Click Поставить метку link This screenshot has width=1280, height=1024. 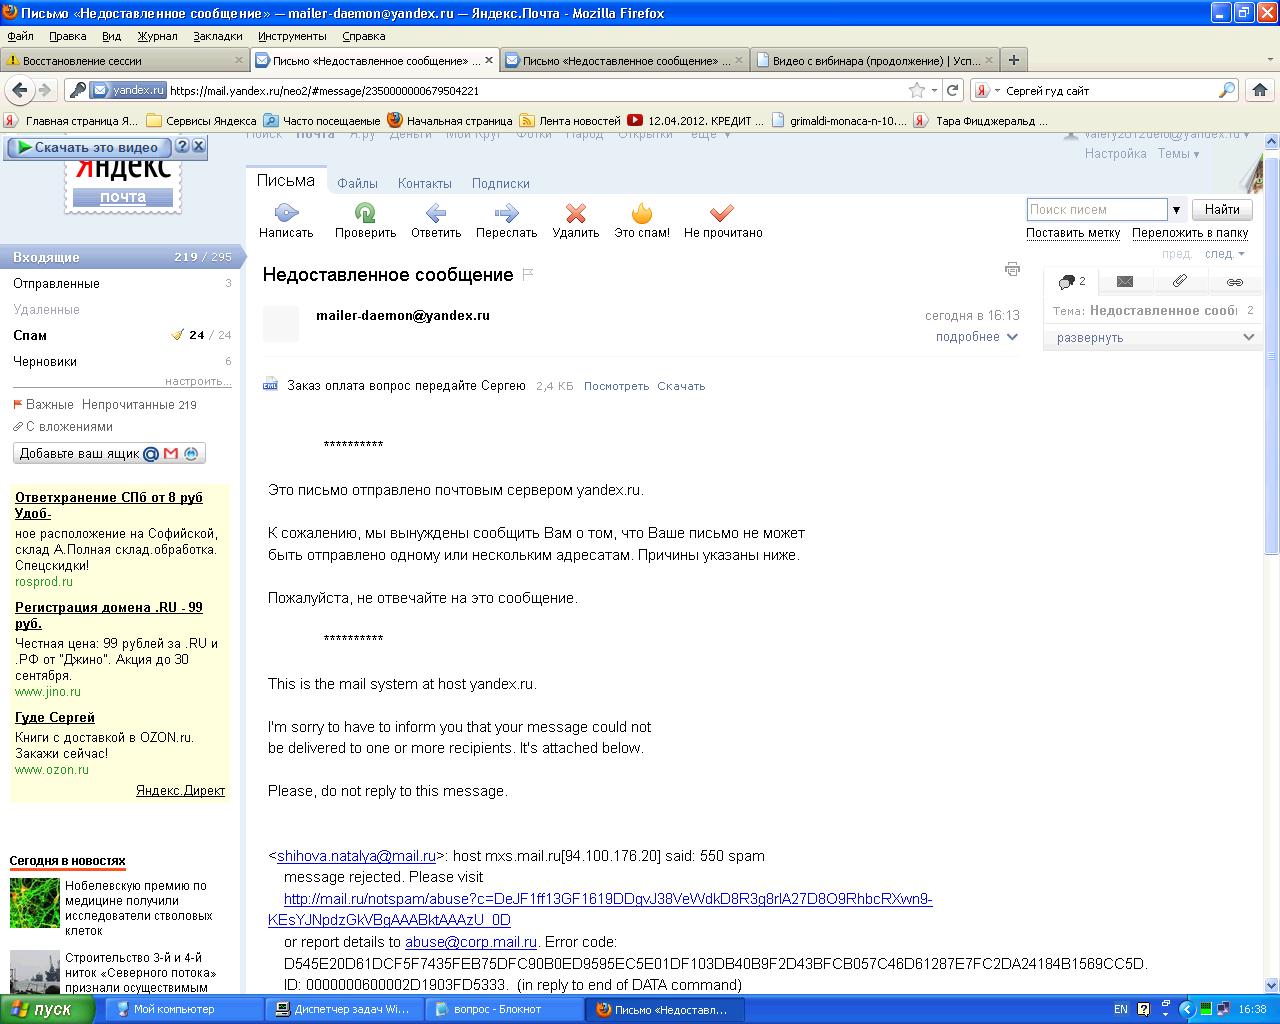coord(1073,233)
